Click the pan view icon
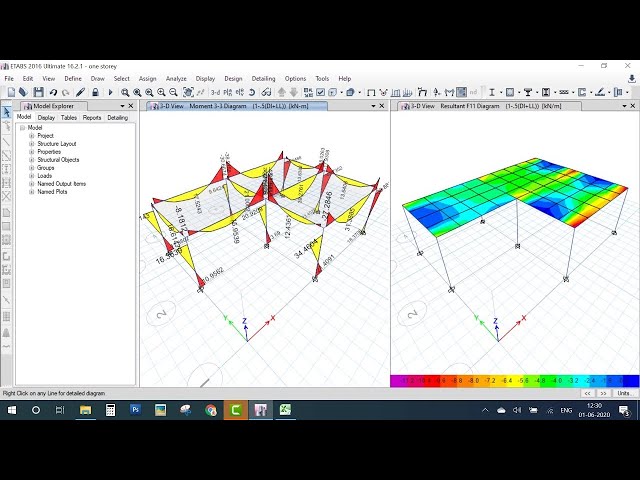Image resolution: width=640 pixels, height=480 pixels. 188,92
